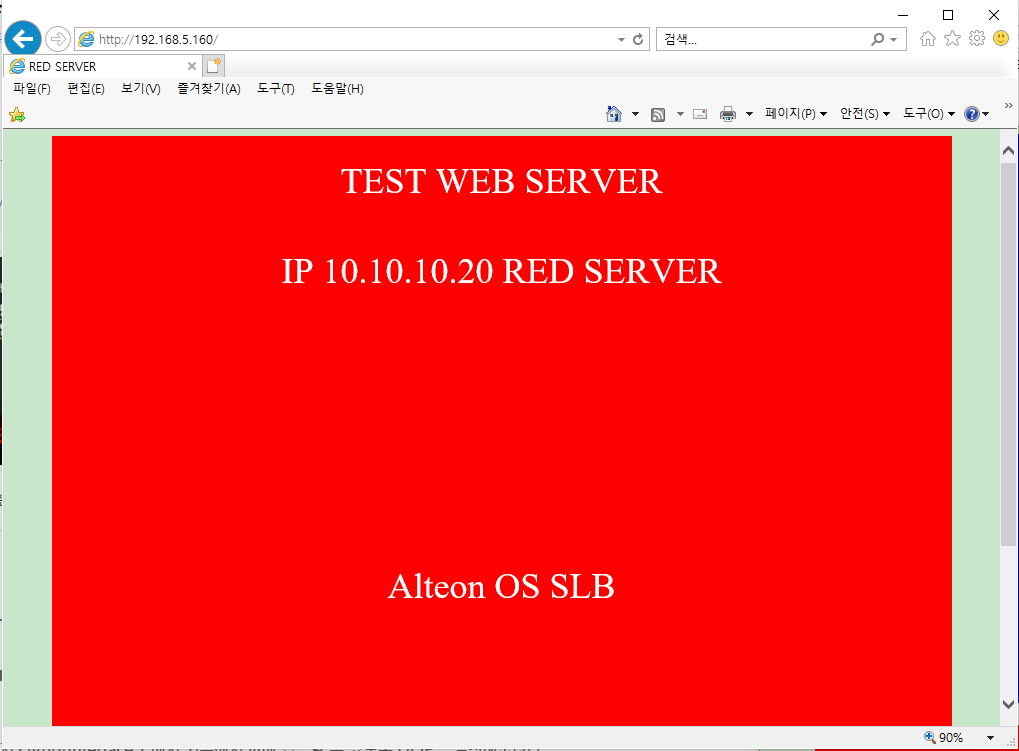Click the vertical scrollbar thumb
The width and height of the screenshot is (1019, 751).
tap(1008, 355)
